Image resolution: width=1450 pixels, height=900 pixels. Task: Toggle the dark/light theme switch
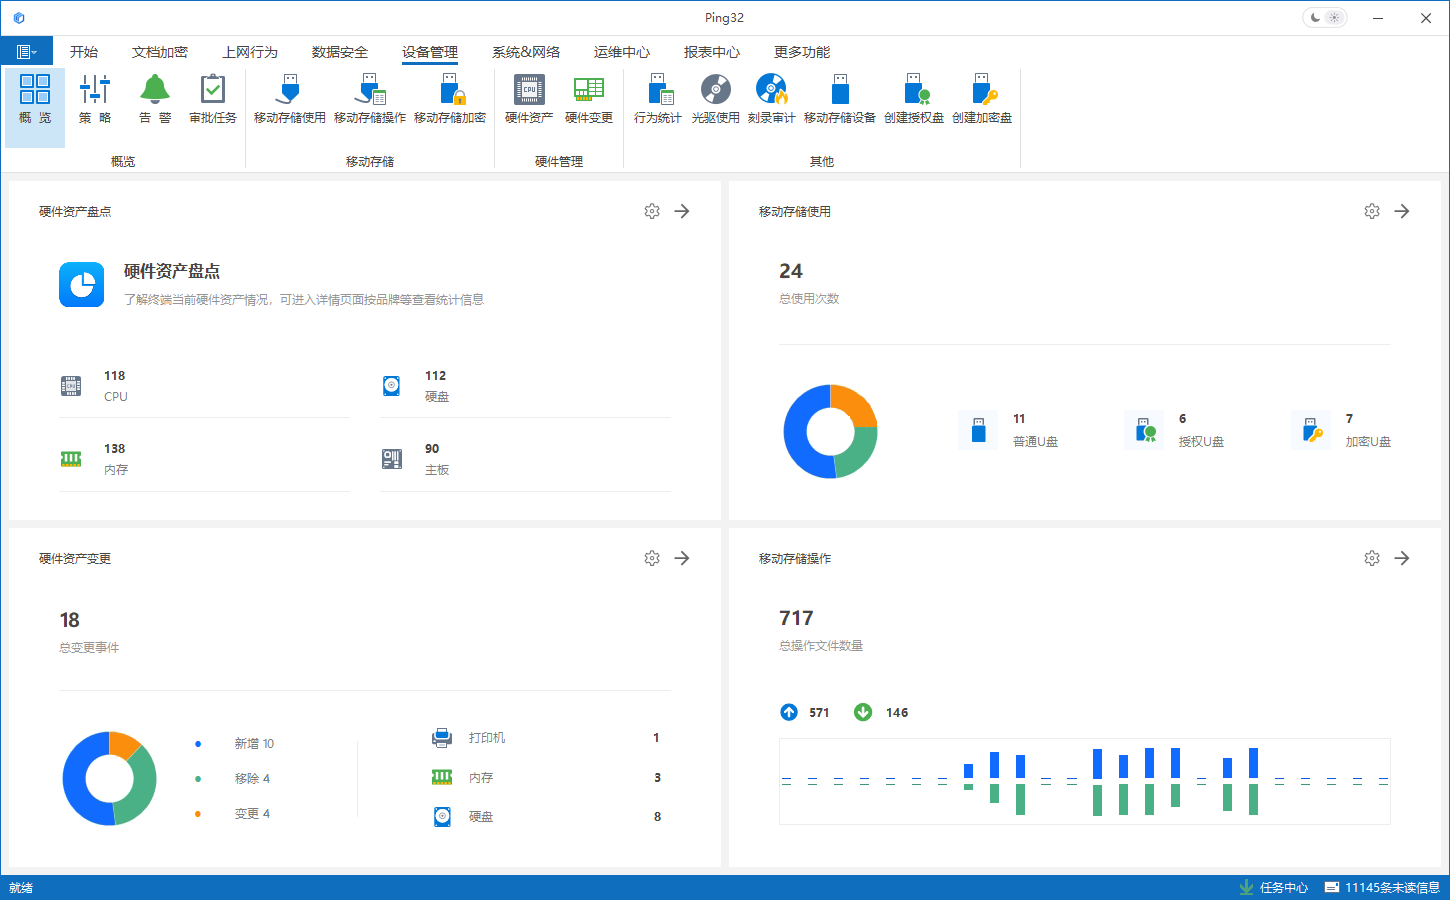[1324, 18]
